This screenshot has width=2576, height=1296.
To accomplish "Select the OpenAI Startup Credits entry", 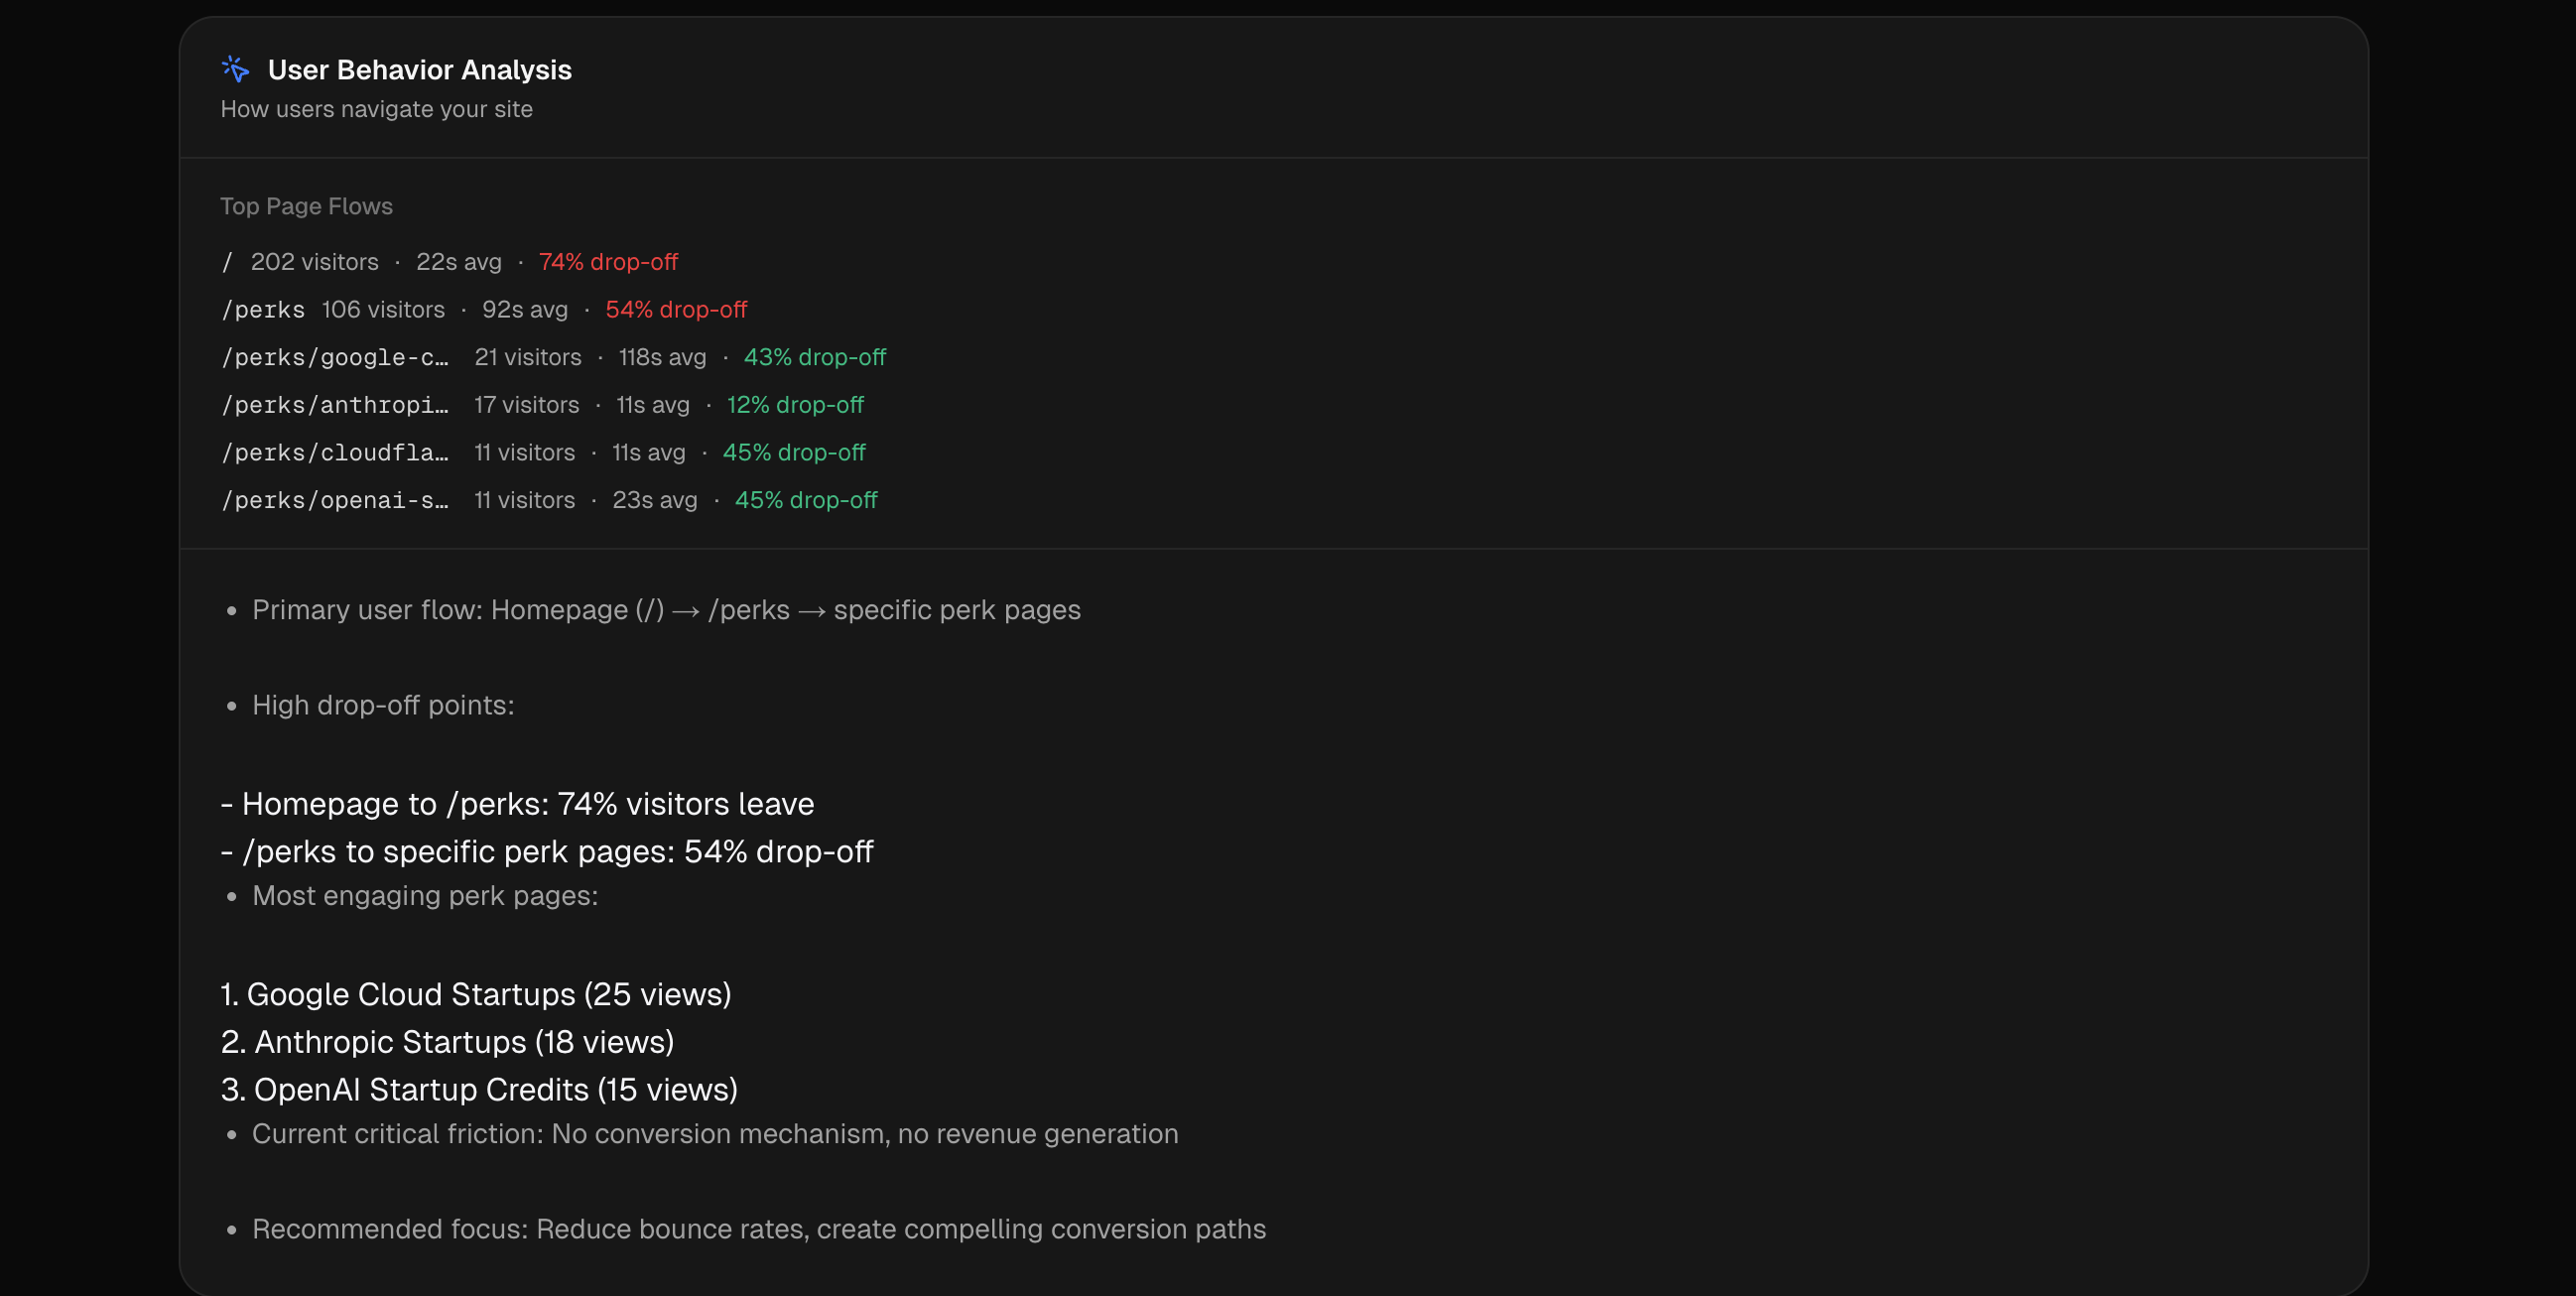I will [x=479, y=1090].
